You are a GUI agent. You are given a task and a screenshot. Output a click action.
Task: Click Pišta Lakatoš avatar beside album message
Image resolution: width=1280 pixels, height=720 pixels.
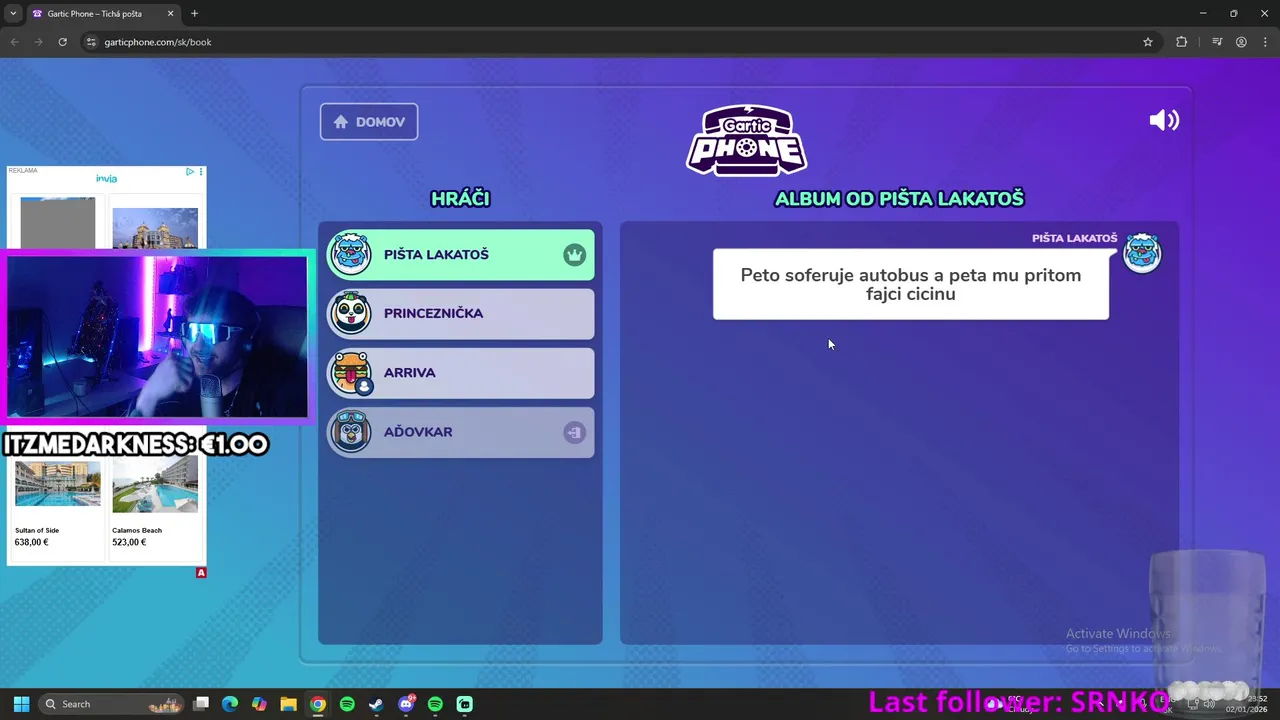click(x=1142, y=253)
